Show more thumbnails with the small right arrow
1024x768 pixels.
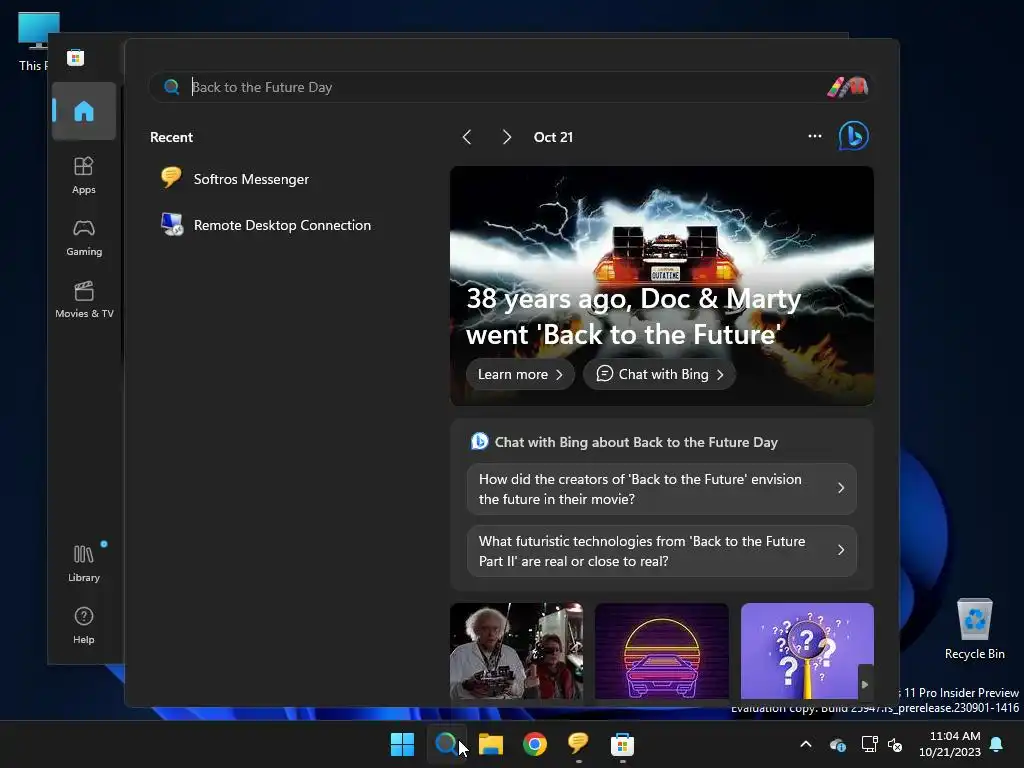click(865, 684)
